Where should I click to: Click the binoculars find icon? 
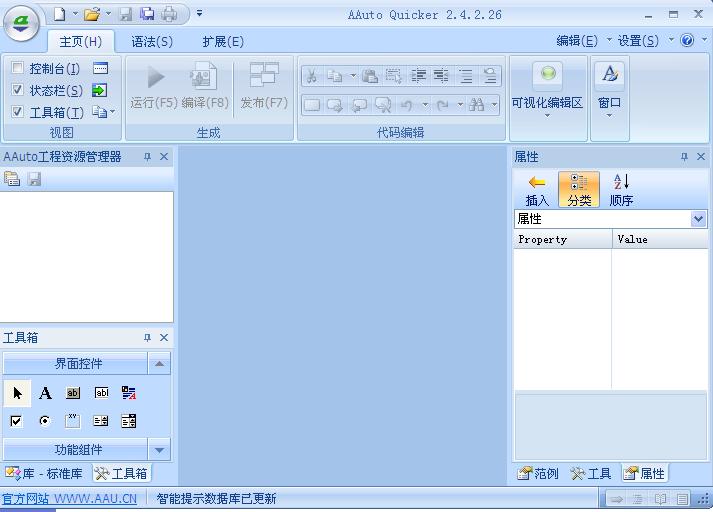pos(476,105)
